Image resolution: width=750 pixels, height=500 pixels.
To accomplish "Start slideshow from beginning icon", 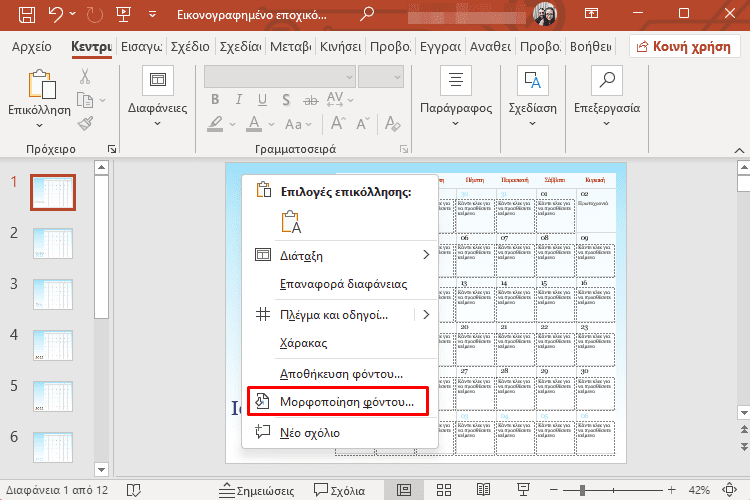I will click(123, 14).
